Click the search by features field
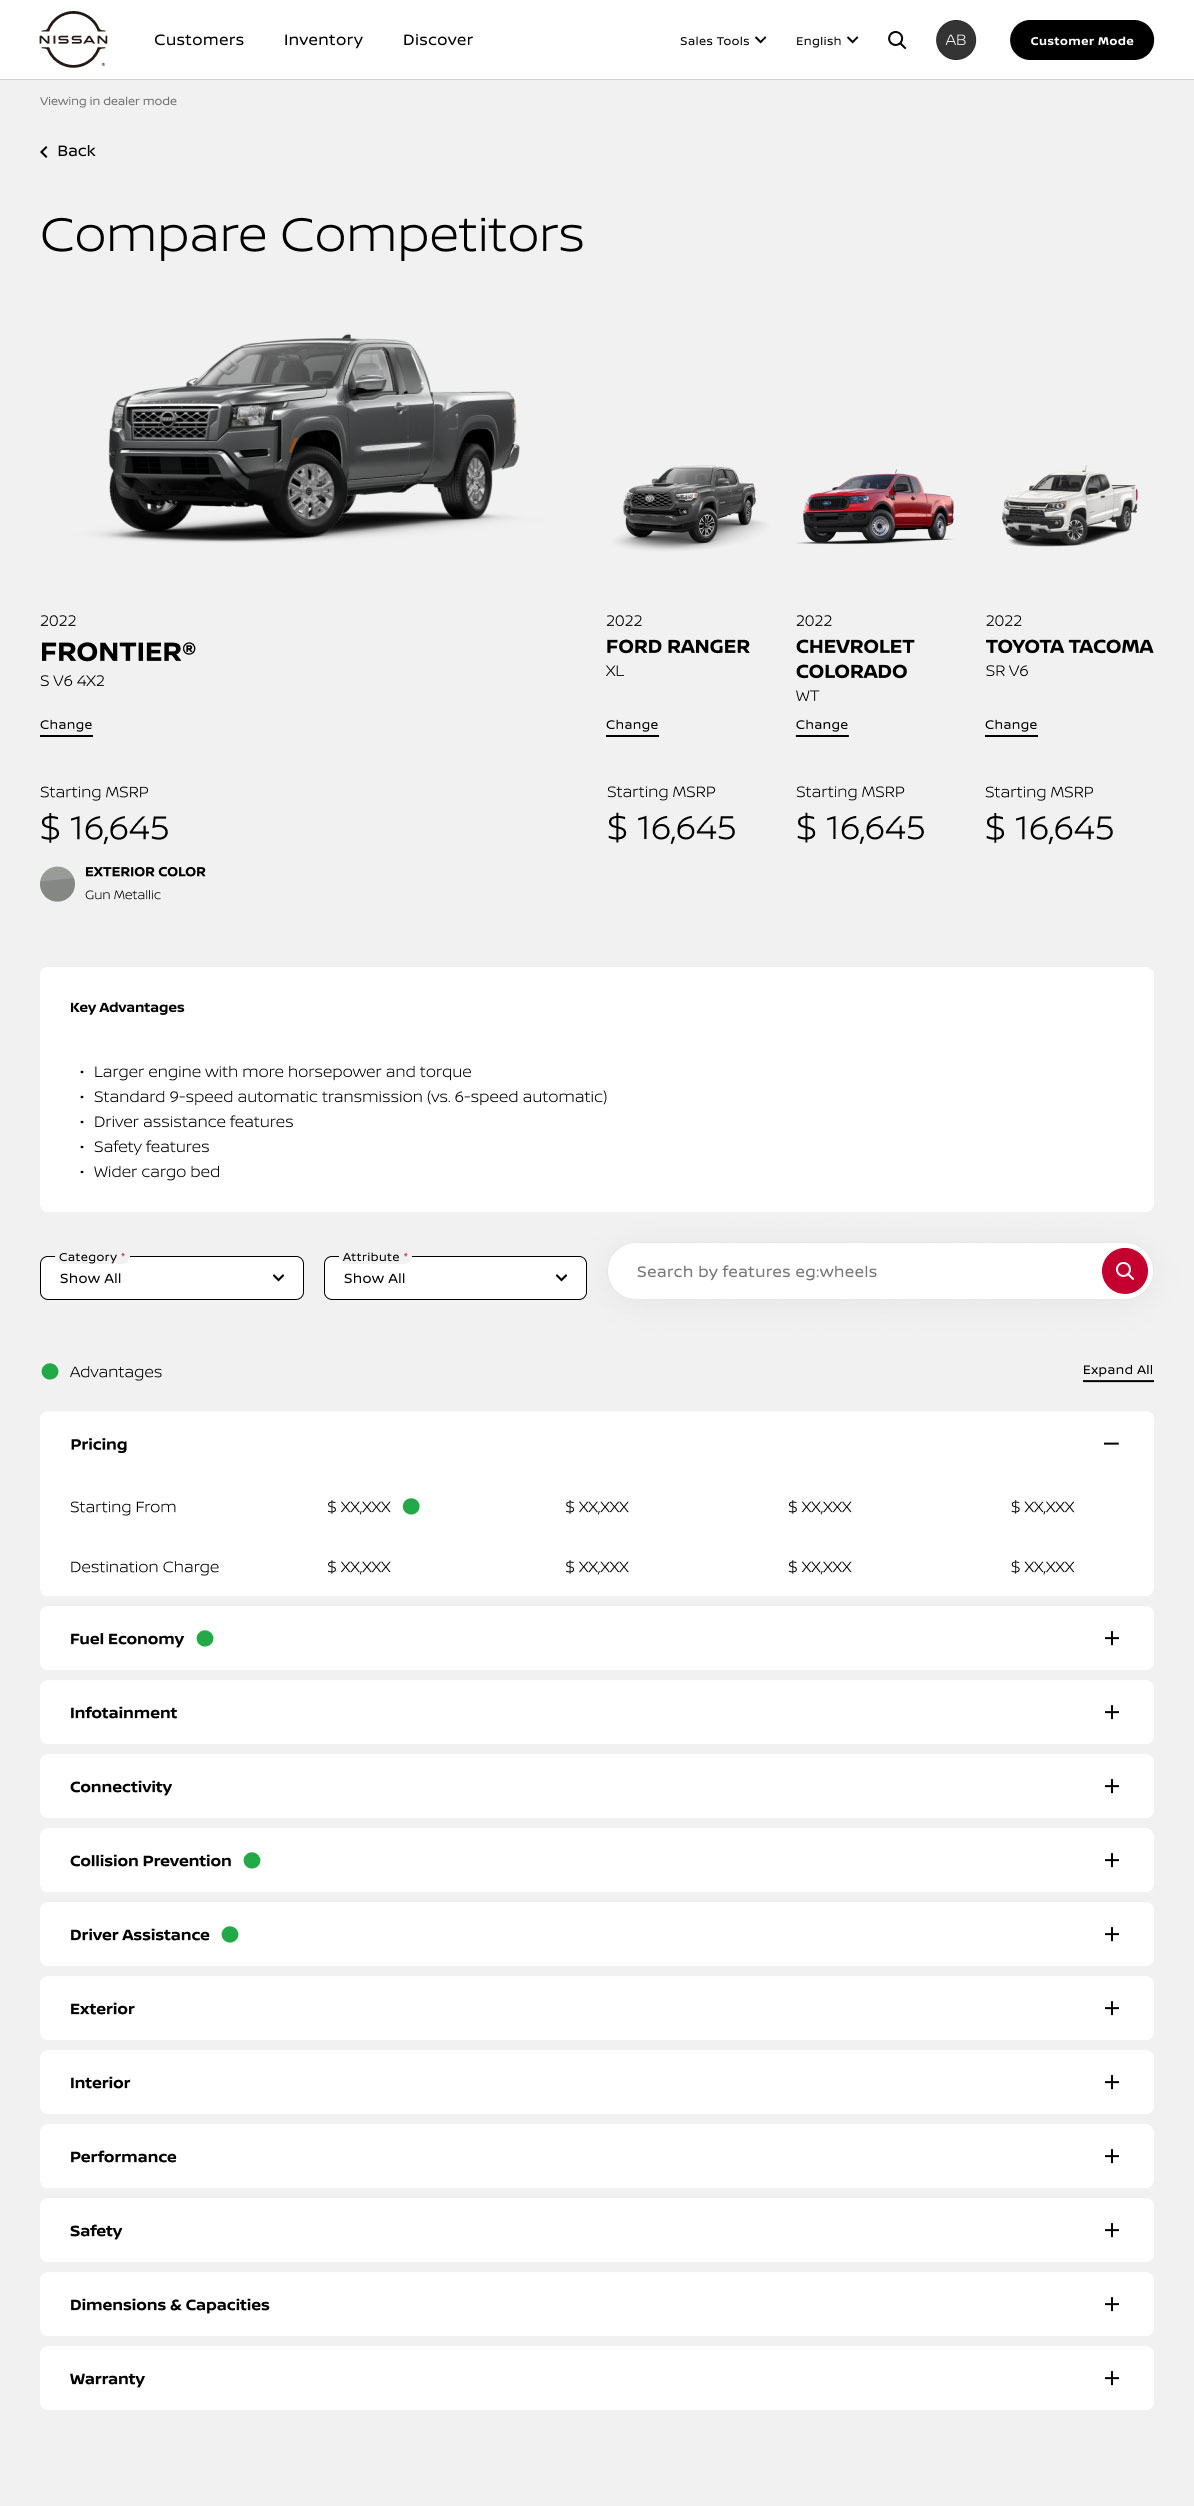The height and width of the screenshot is (2506, 1194). 855,1271
